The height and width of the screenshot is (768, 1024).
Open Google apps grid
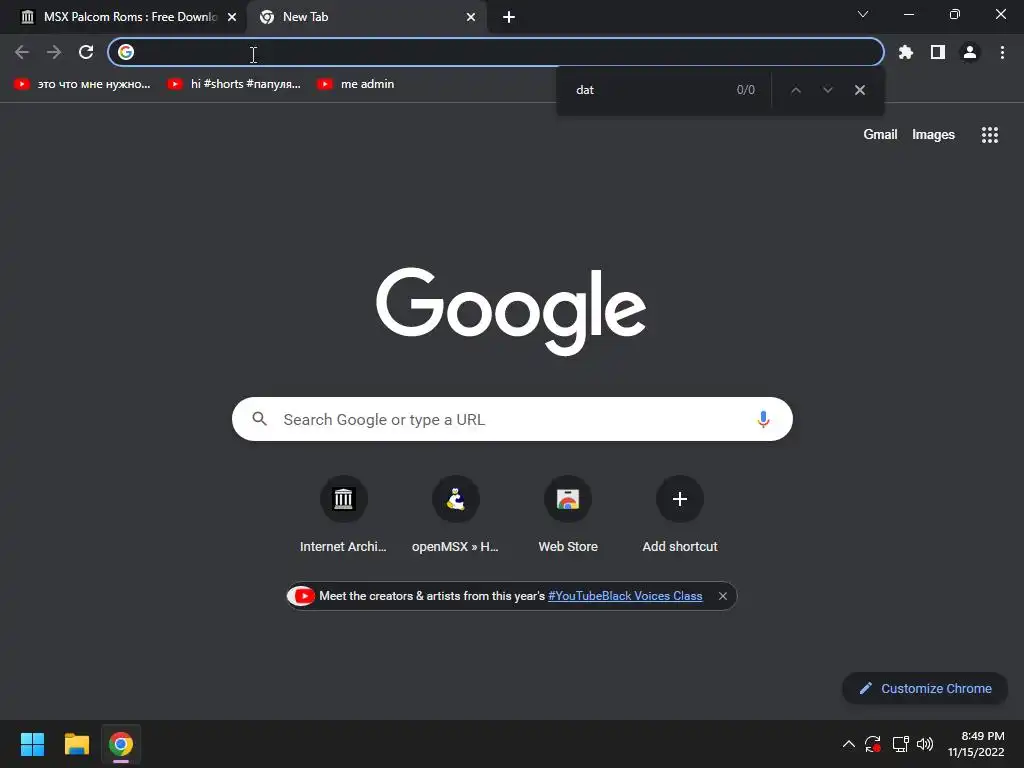[990, 135]
